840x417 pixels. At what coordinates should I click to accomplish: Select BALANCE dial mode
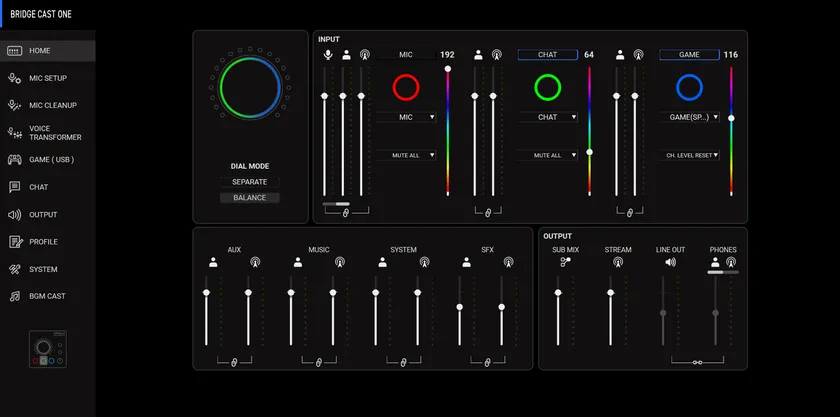click(x=249, y=198)
